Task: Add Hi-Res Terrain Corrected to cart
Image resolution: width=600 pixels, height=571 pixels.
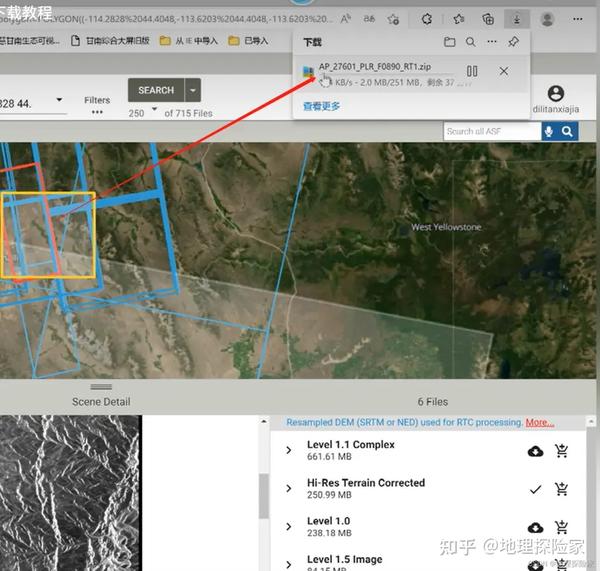Action: (561, 489)
